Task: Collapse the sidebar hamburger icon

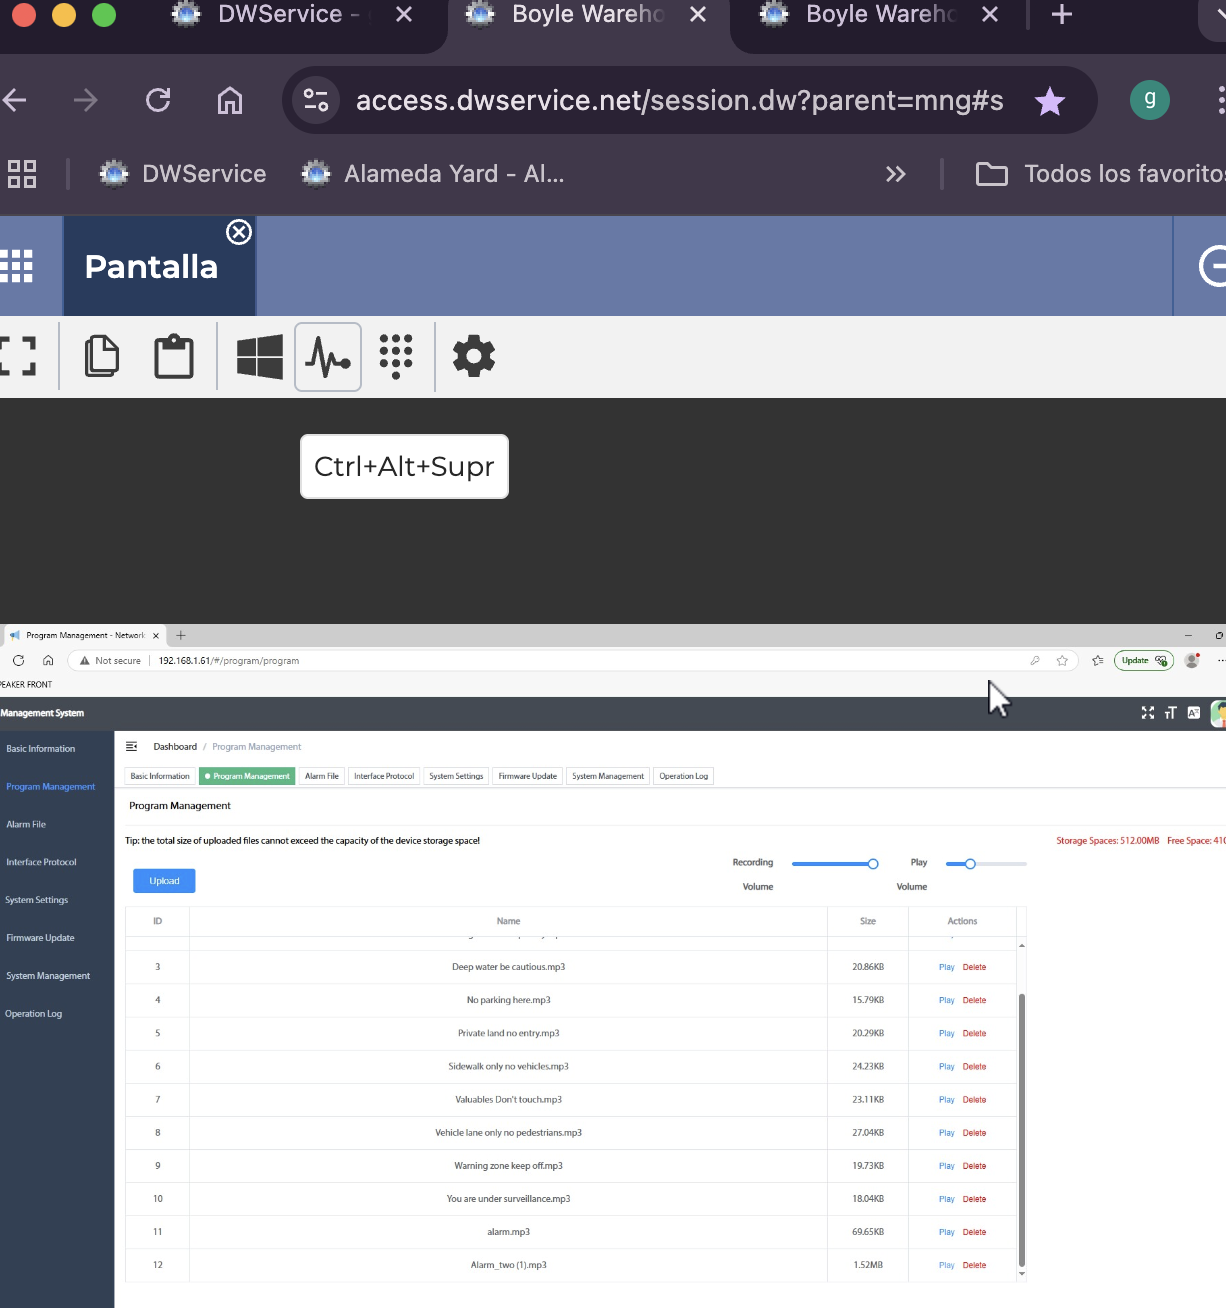Action: tap(131, 746)
